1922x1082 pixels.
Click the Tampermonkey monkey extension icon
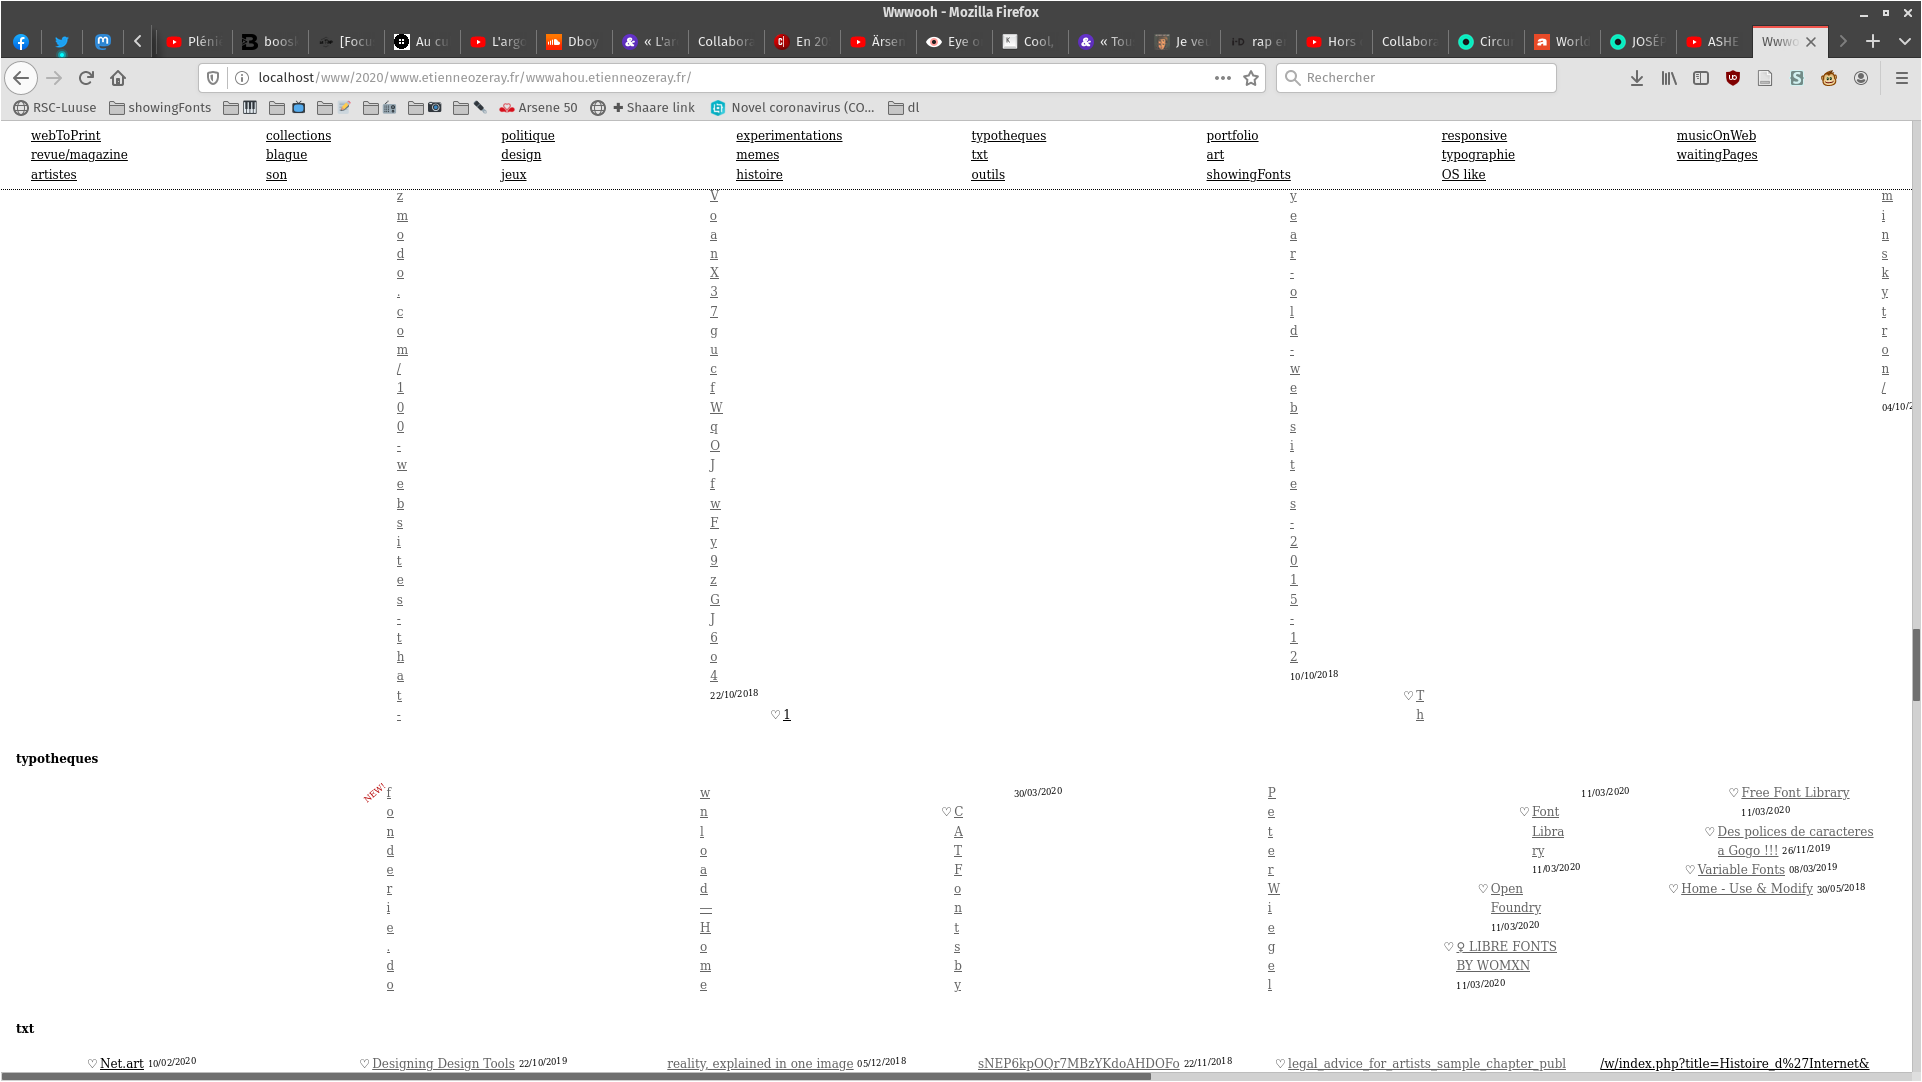(1829, 78)
